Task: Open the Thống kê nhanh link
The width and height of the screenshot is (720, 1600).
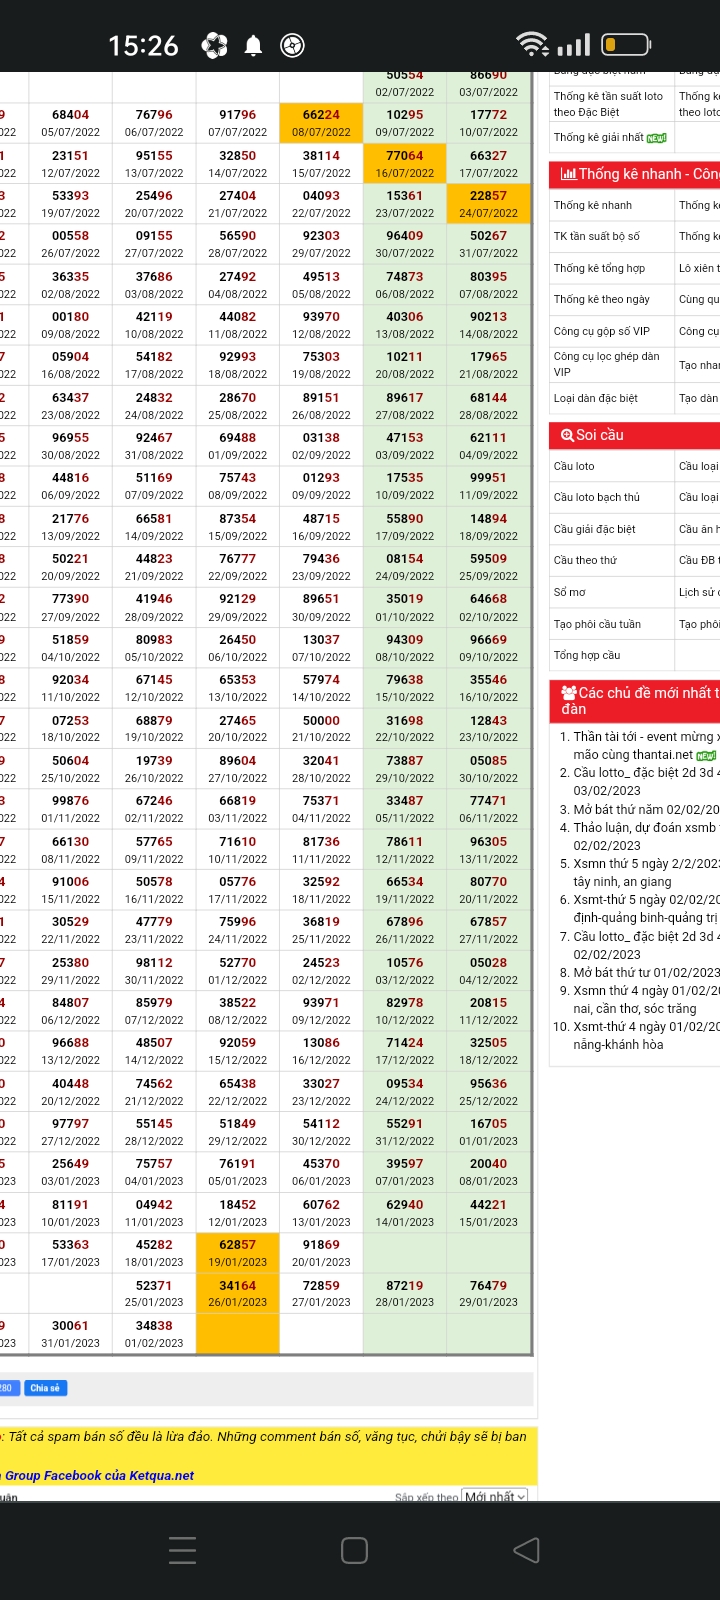Action: tap(592, 205)
